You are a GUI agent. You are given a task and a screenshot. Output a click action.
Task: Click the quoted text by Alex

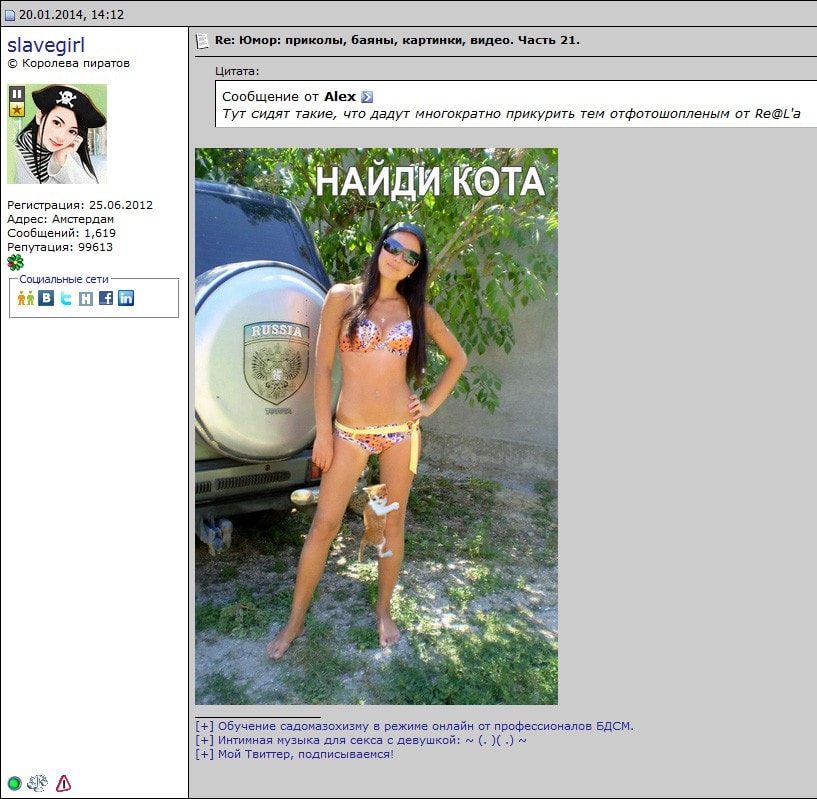point(511,114)
